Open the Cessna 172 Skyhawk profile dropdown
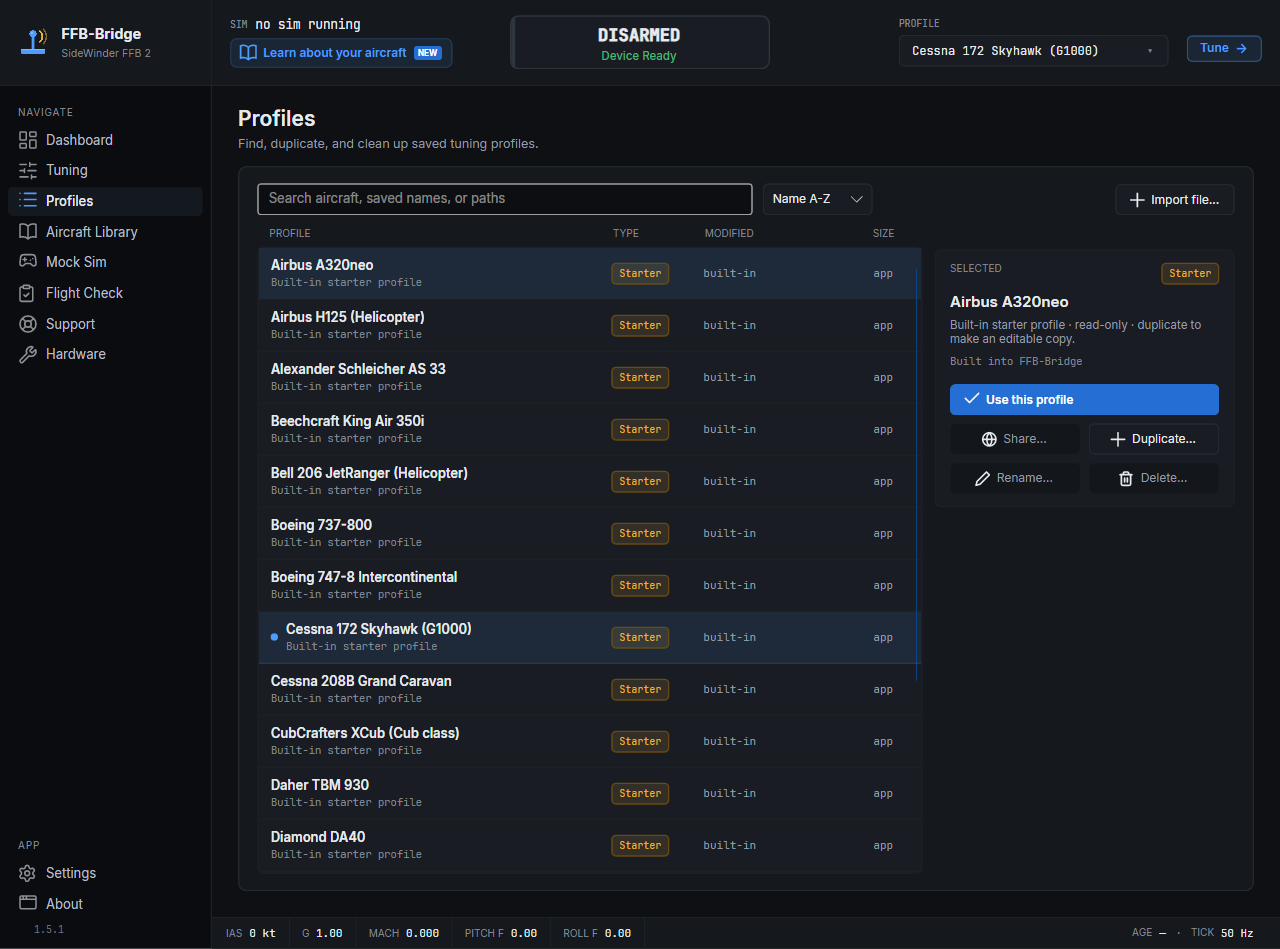Image resolution: width=1280 pixels, height=949 pixels. tap(1033, 50)
